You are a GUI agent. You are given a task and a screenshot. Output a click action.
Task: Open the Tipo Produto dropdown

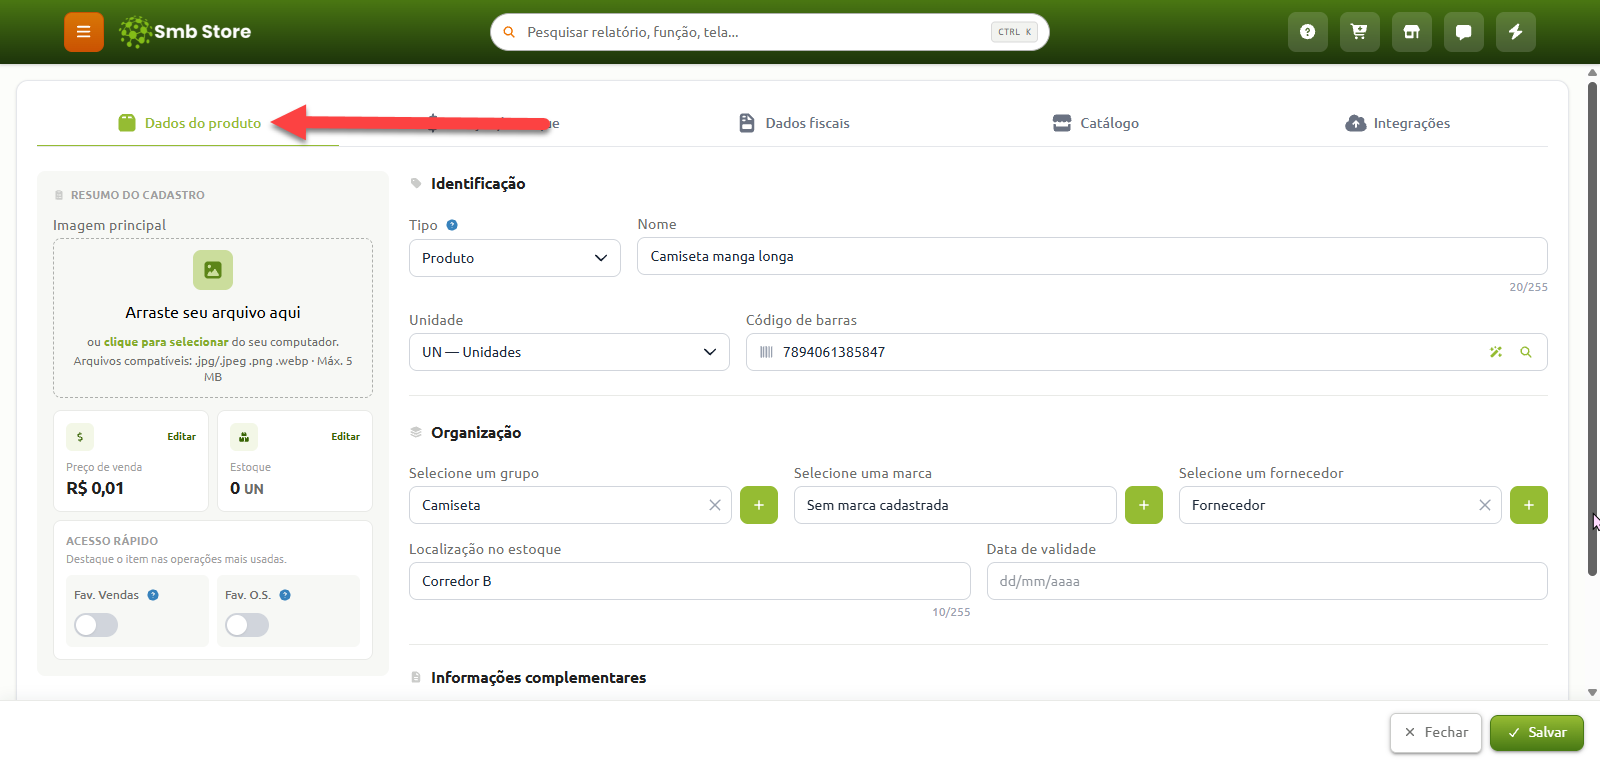515,258
